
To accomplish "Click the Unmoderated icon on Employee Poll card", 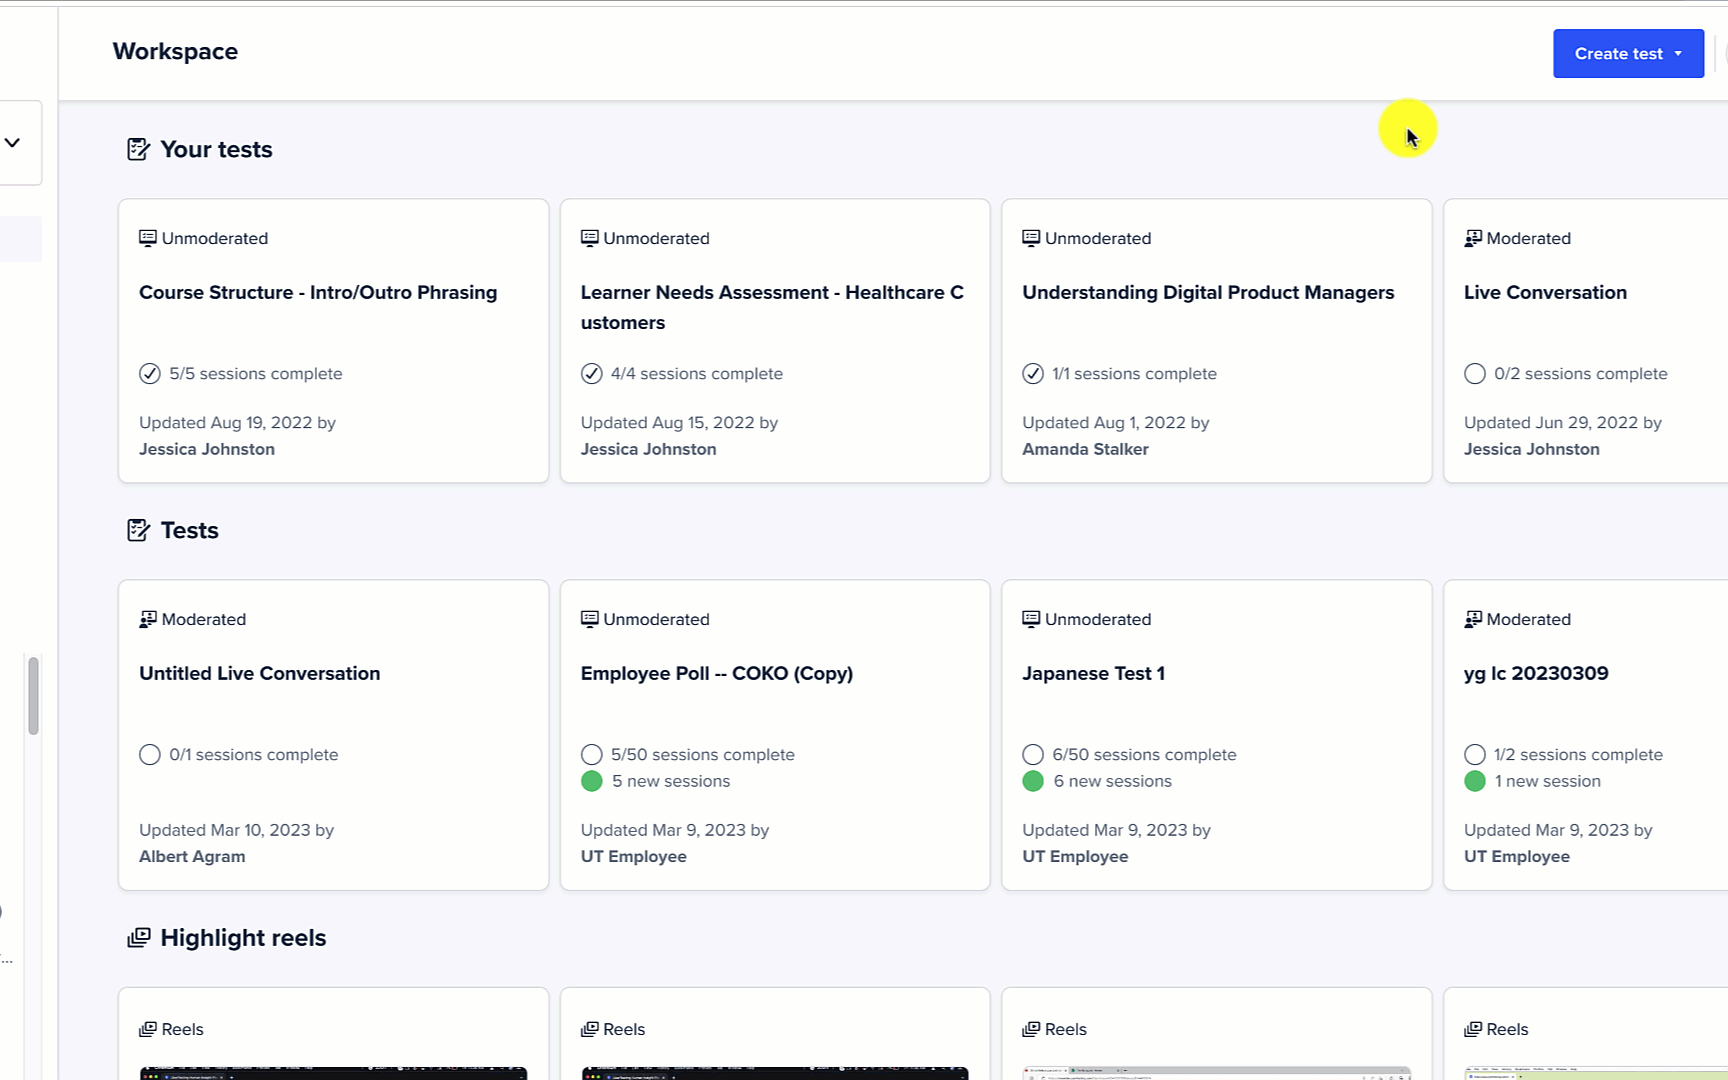I will pyautogui.click(x=589, y=618).
